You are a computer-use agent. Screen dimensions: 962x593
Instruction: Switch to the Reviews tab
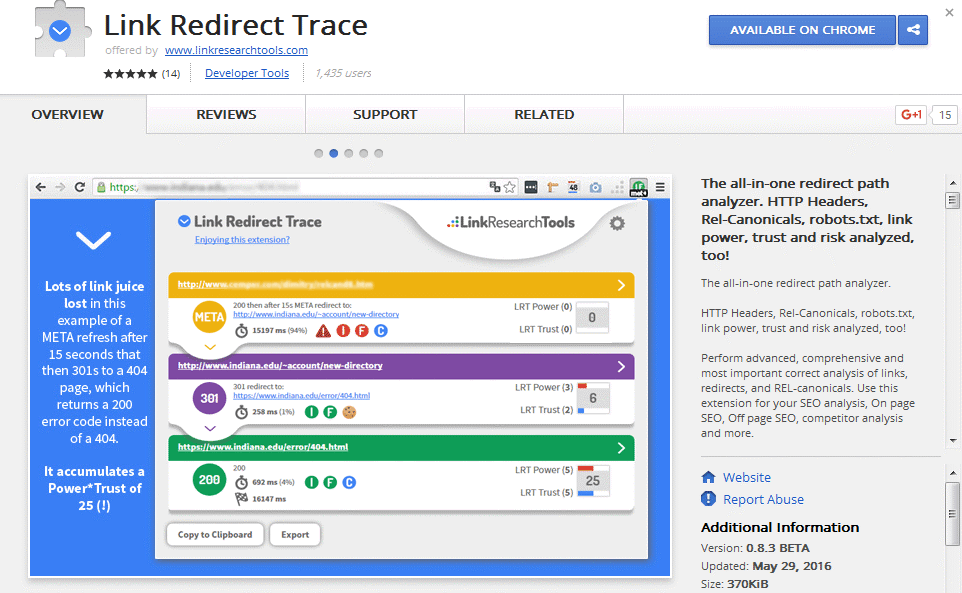pyautogui.click(x=226, y=115)
